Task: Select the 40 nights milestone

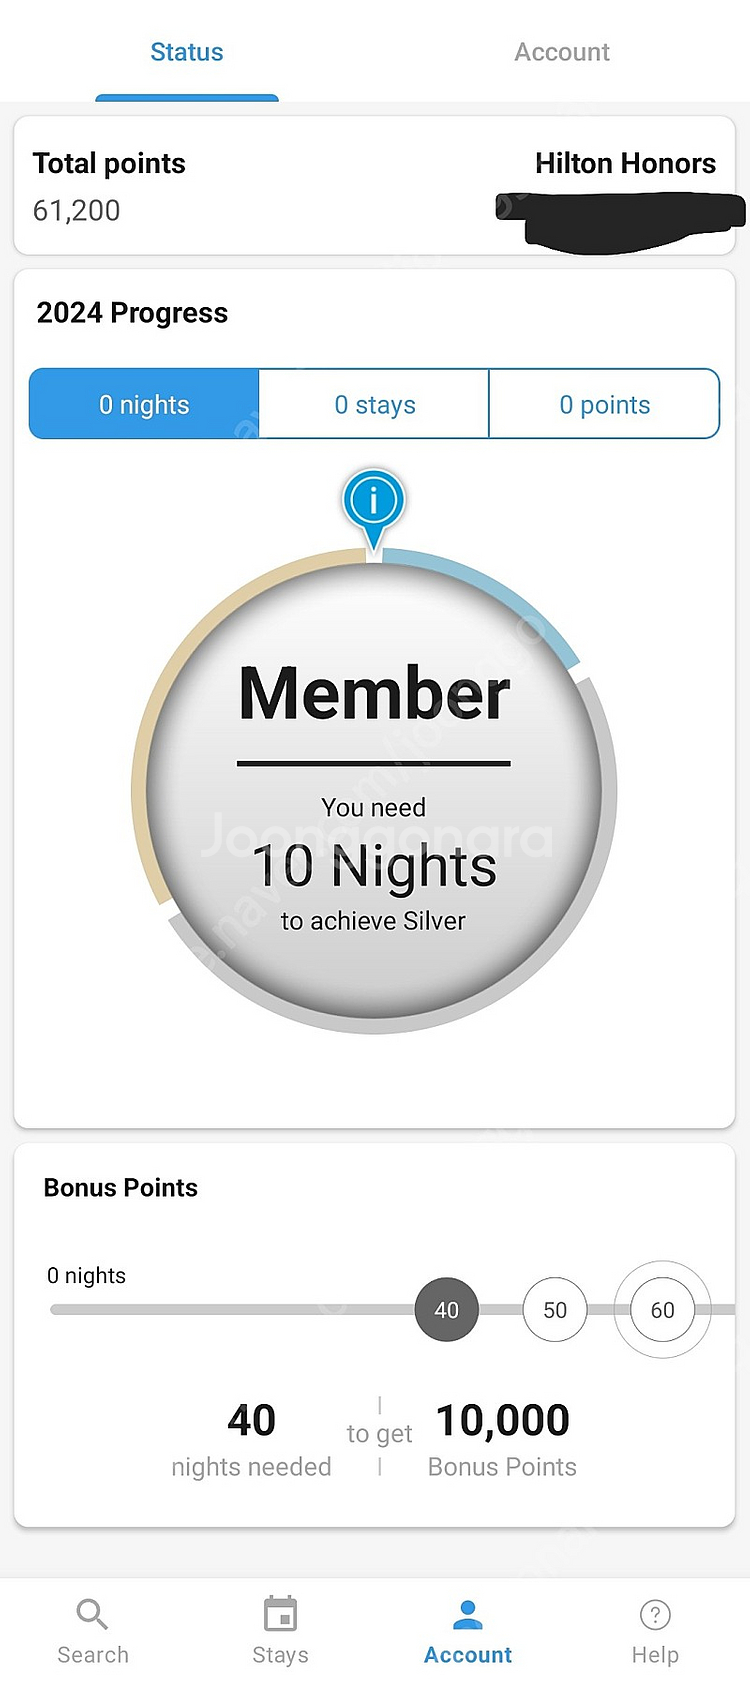Action: (447, 1310)
